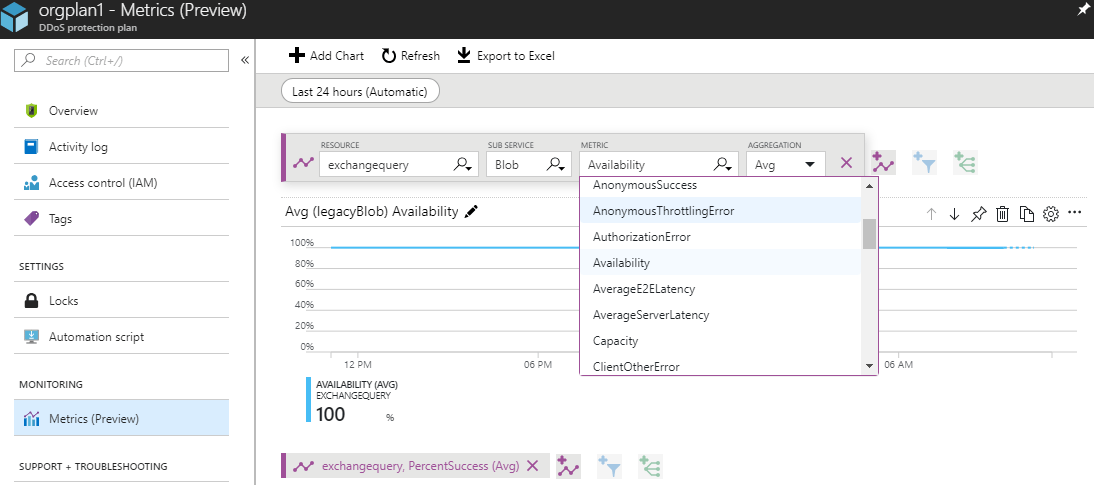Click the Add Chart plus button

click(x=326, y=56)
